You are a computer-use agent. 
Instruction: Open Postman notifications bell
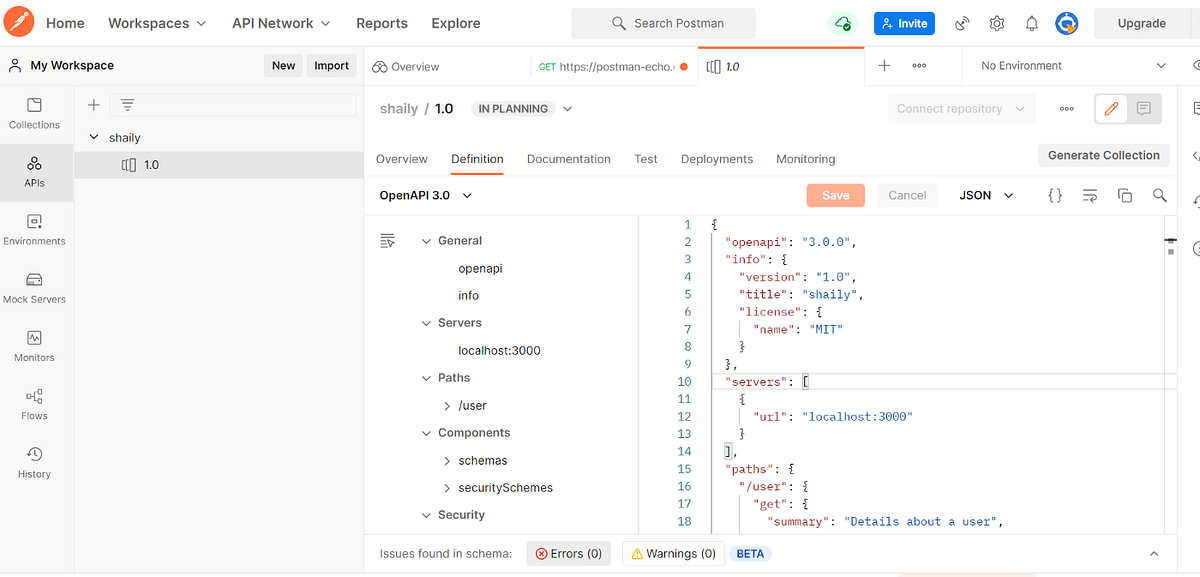point(1031,22)
